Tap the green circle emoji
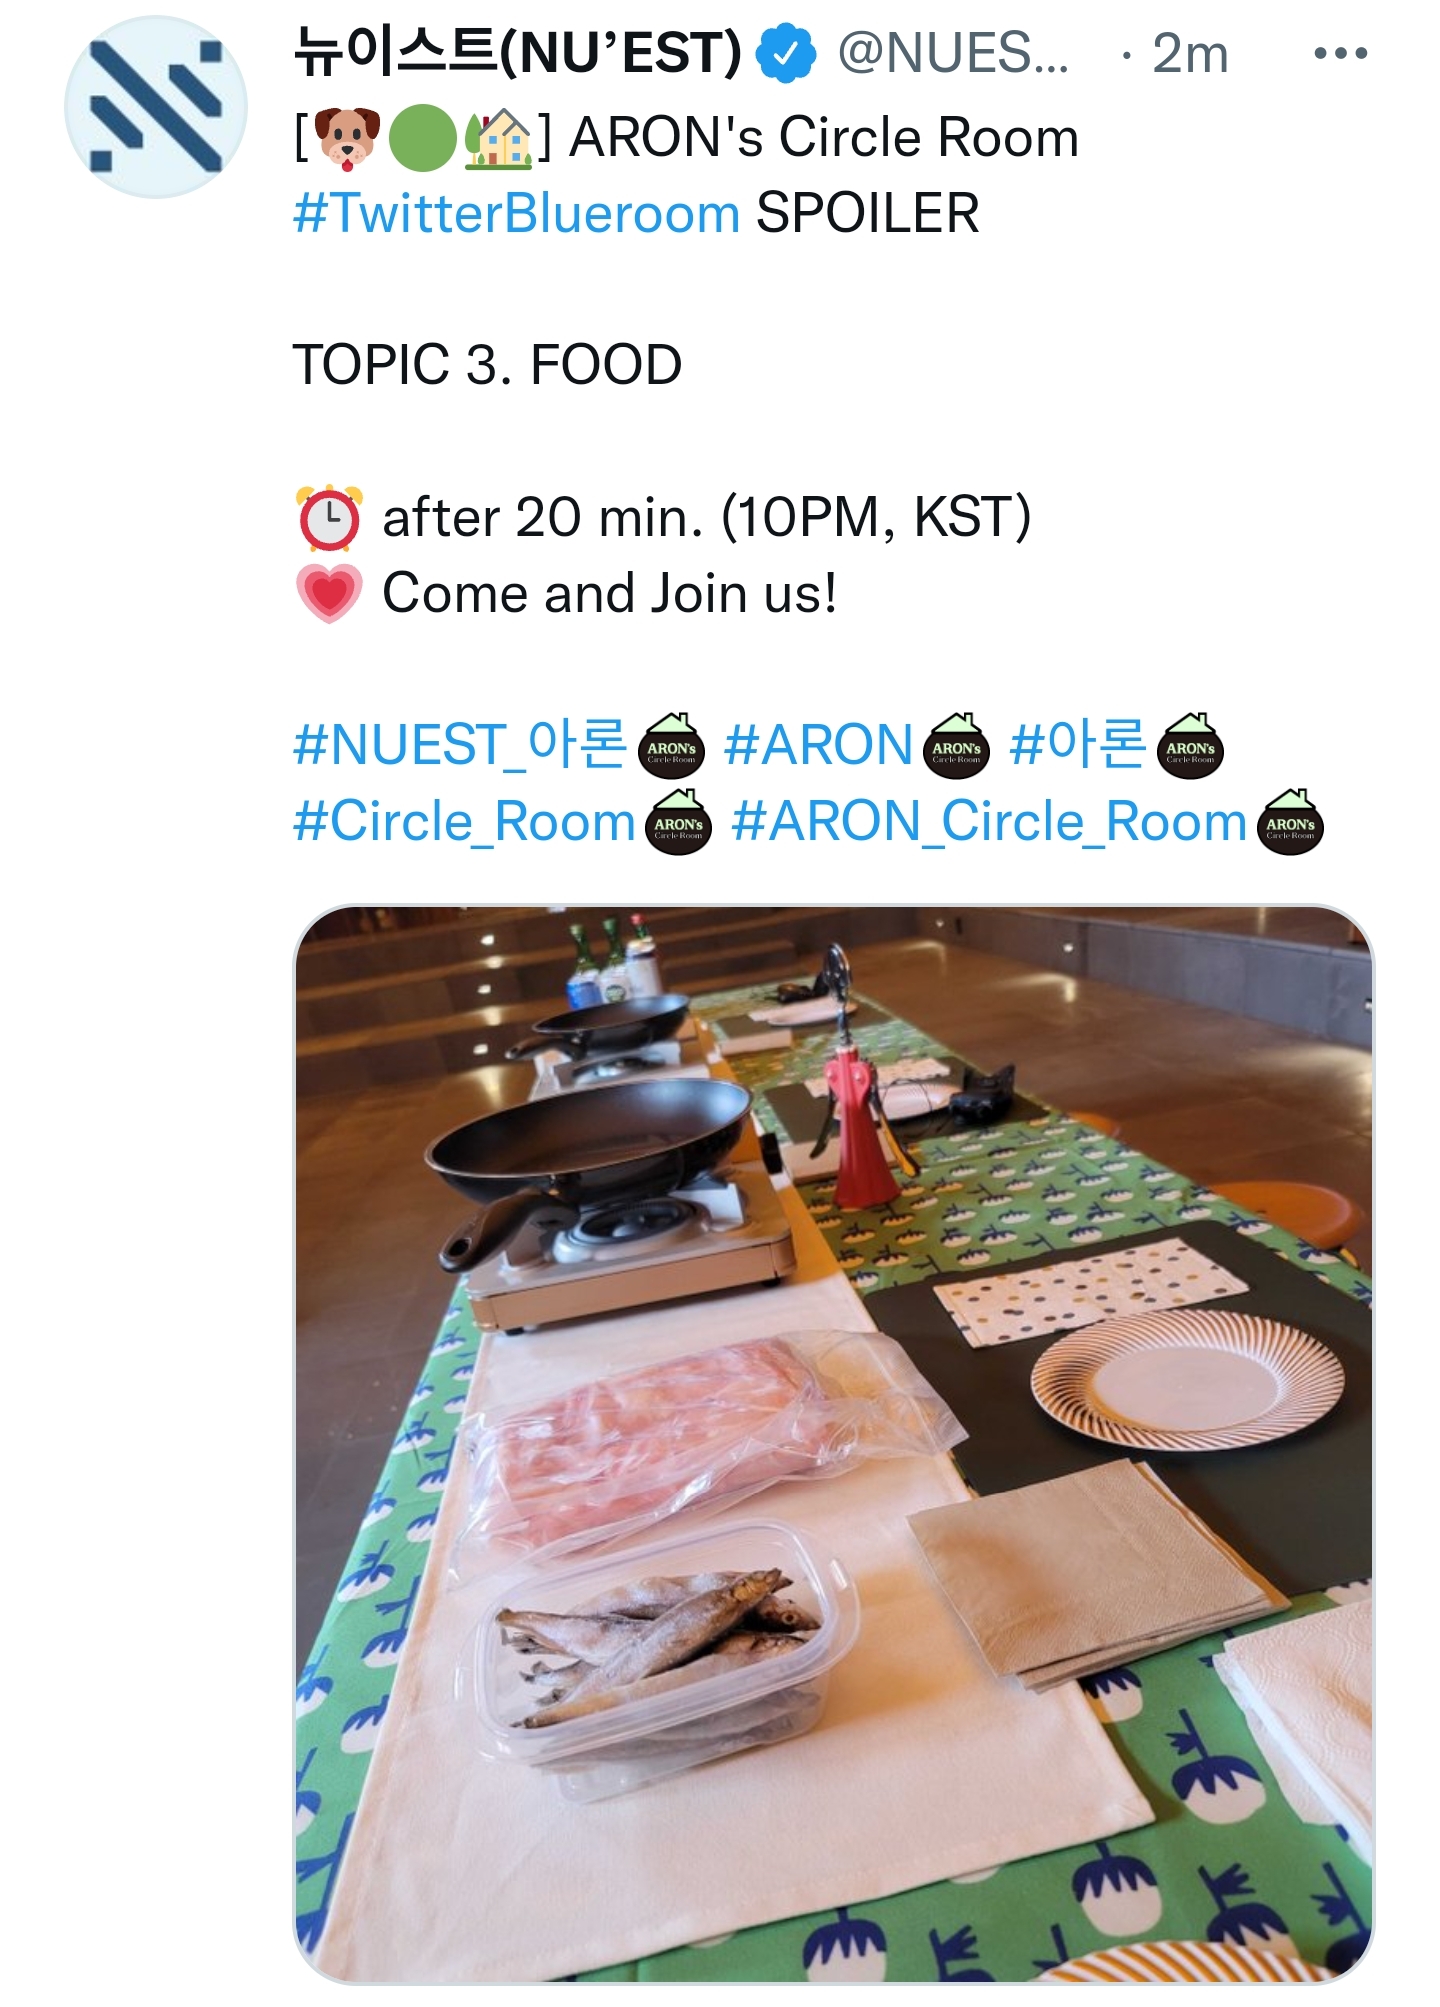1440x2007 pixels. click(x=422, y=137)
